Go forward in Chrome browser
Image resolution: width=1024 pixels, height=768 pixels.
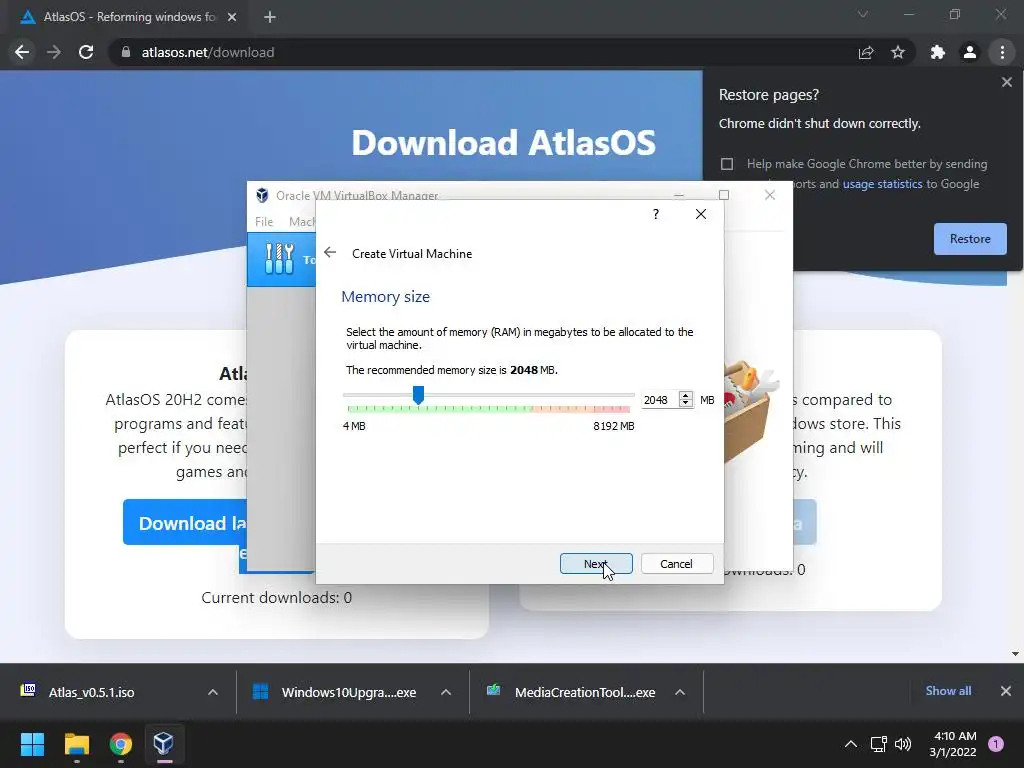[x=54, y=52]
